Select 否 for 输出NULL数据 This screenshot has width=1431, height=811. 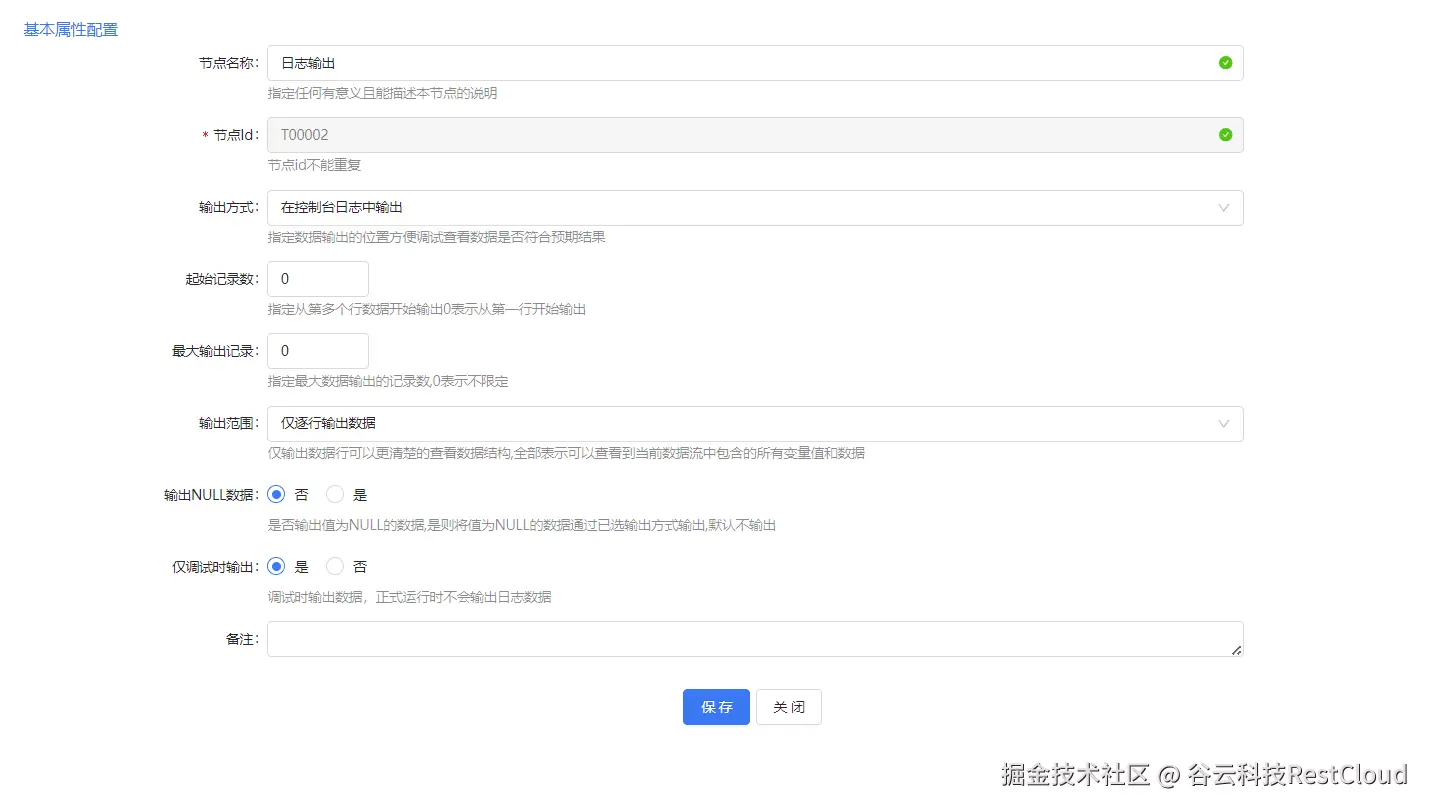(276, 493)
